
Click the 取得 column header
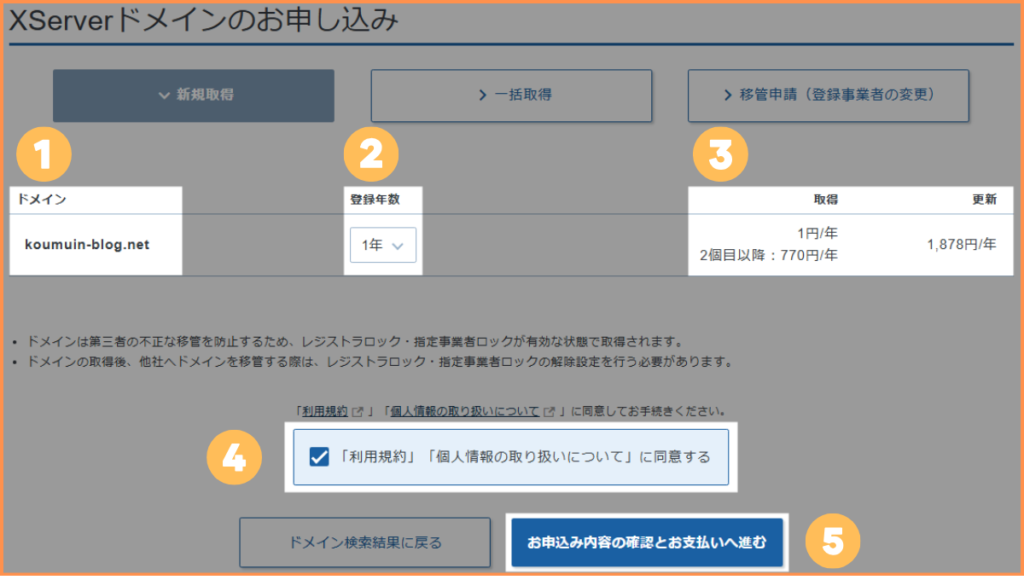(x=825, y=199)
